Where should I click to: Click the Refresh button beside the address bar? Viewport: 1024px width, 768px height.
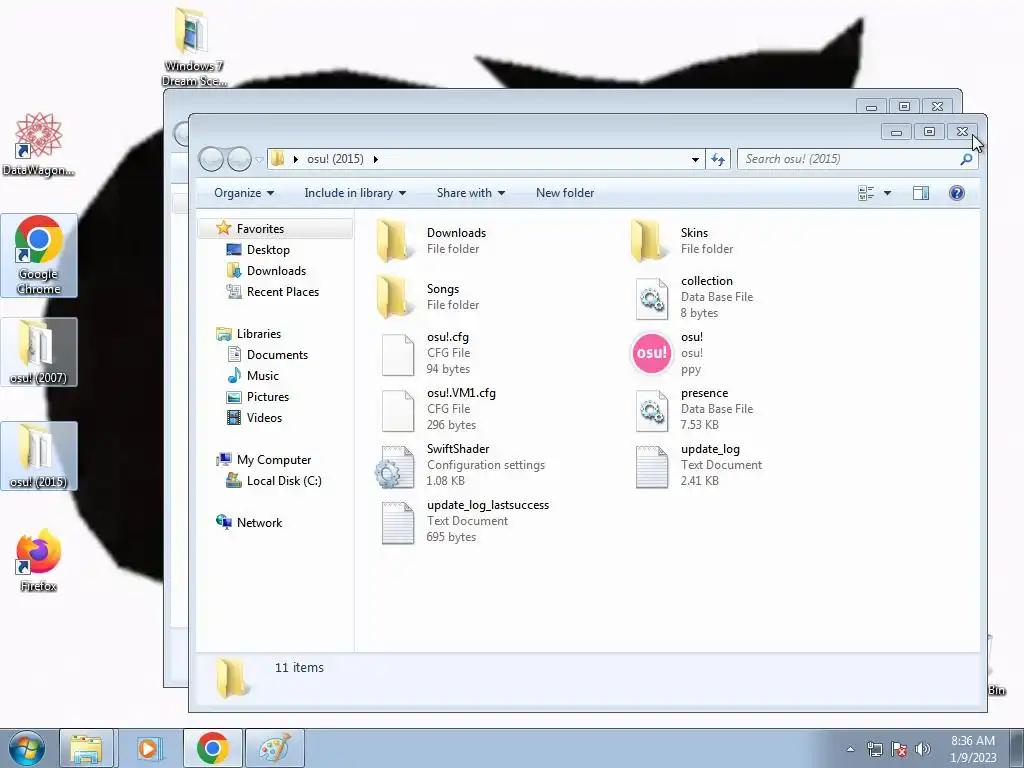(x=718, y=159)
